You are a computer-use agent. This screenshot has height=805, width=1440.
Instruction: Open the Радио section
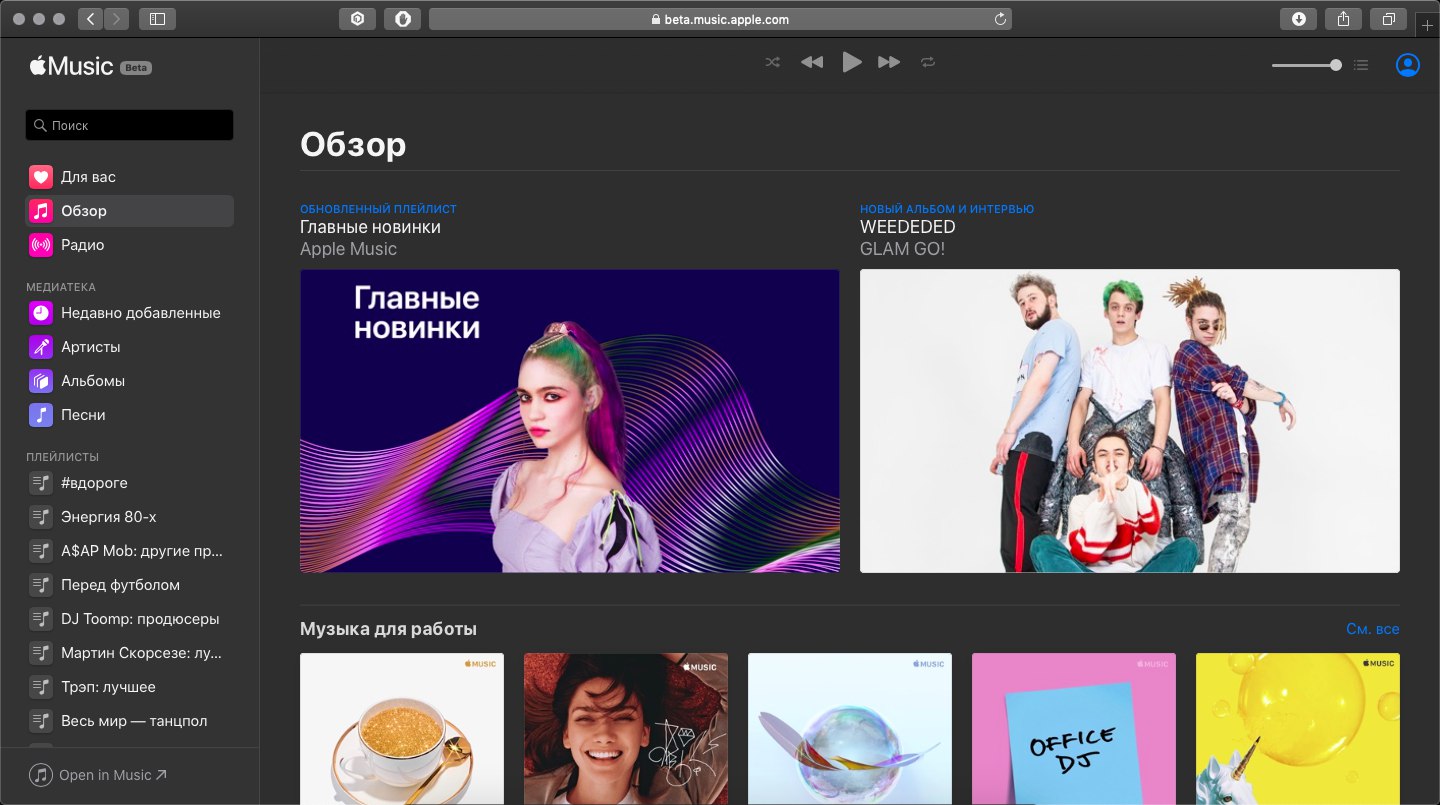pos(129,245)
